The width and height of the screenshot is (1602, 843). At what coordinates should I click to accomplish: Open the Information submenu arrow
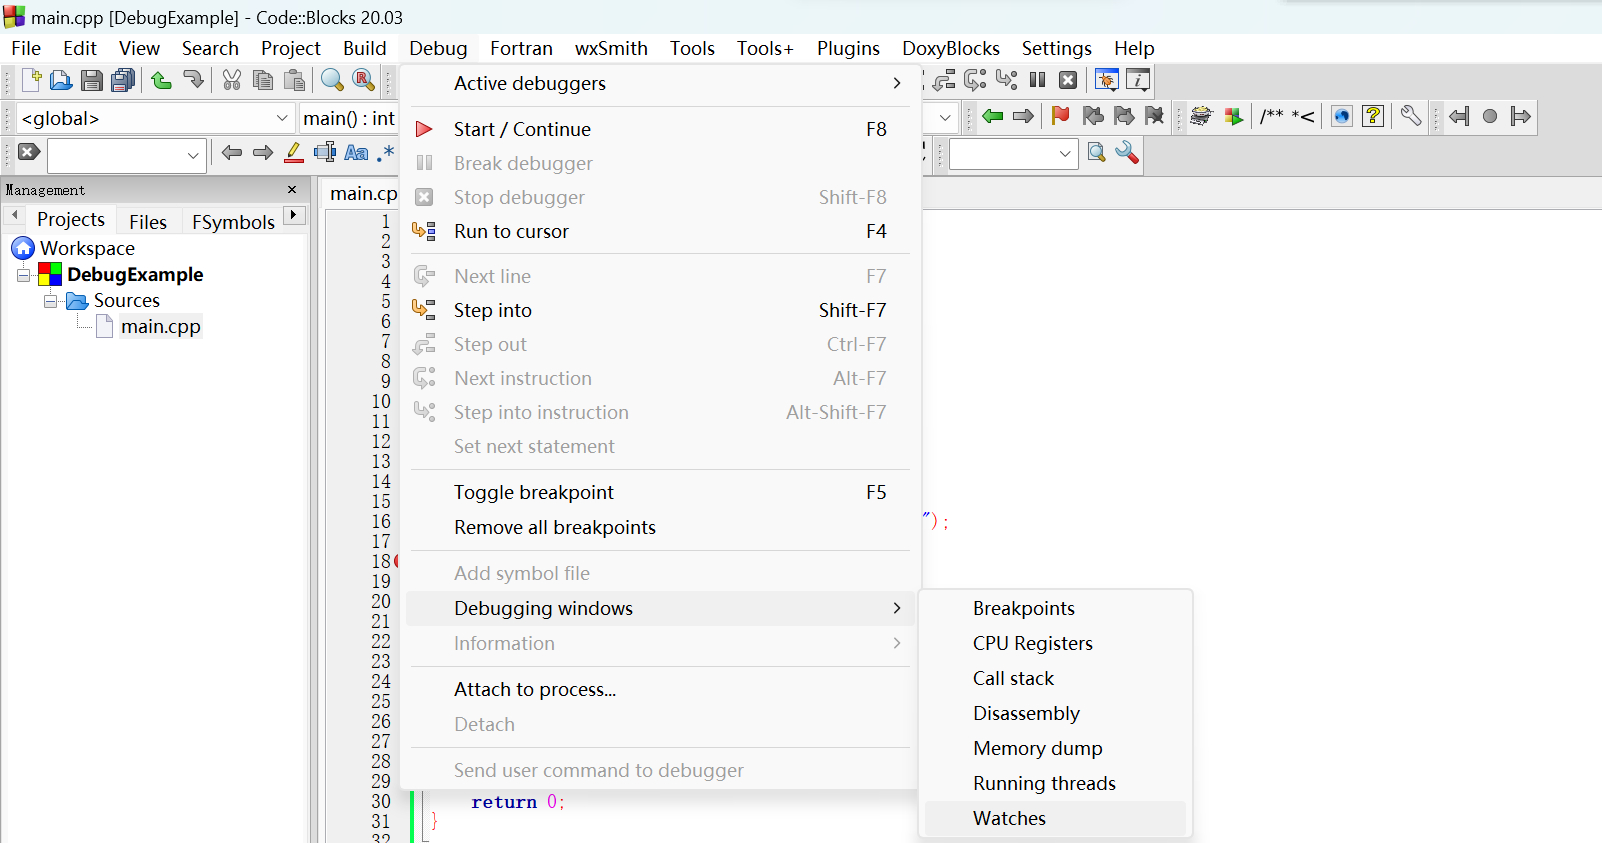897,643
